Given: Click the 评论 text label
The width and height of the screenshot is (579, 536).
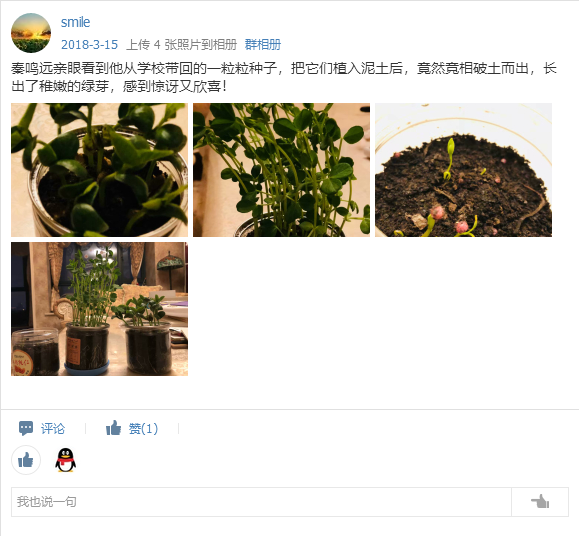Looking at the screenshot, I should point(53,429).
